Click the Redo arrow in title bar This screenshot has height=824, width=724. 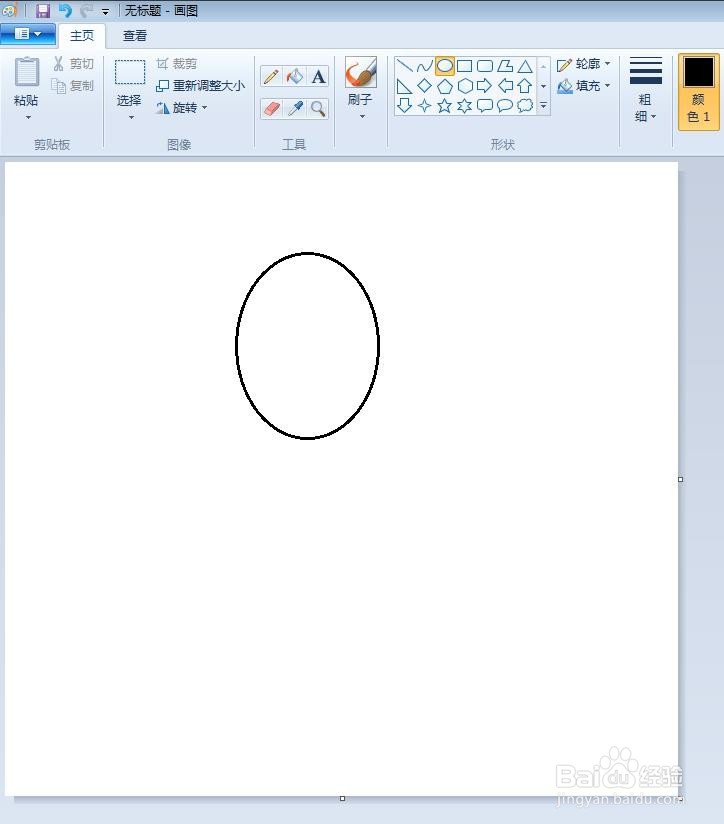(87, 10)
